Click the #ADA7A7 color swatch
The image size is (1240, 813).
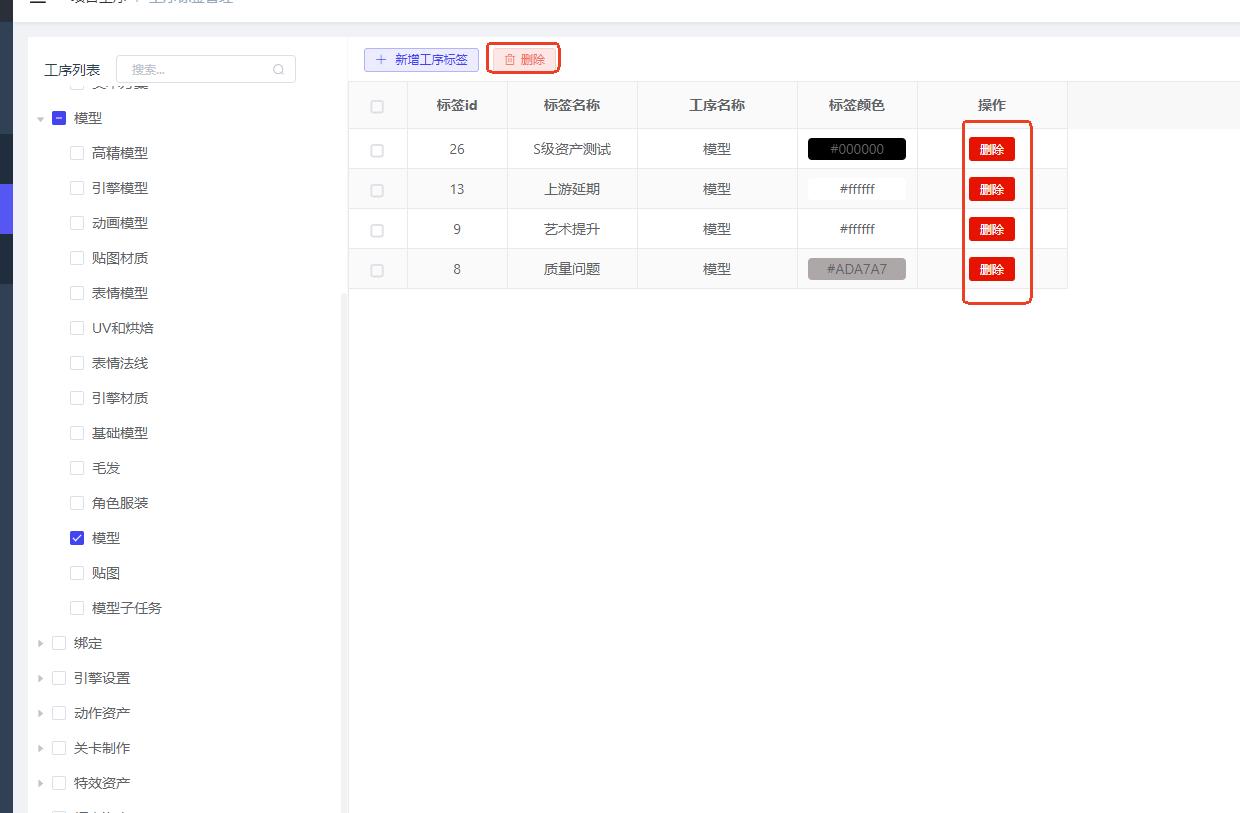[x=856, y=269]
